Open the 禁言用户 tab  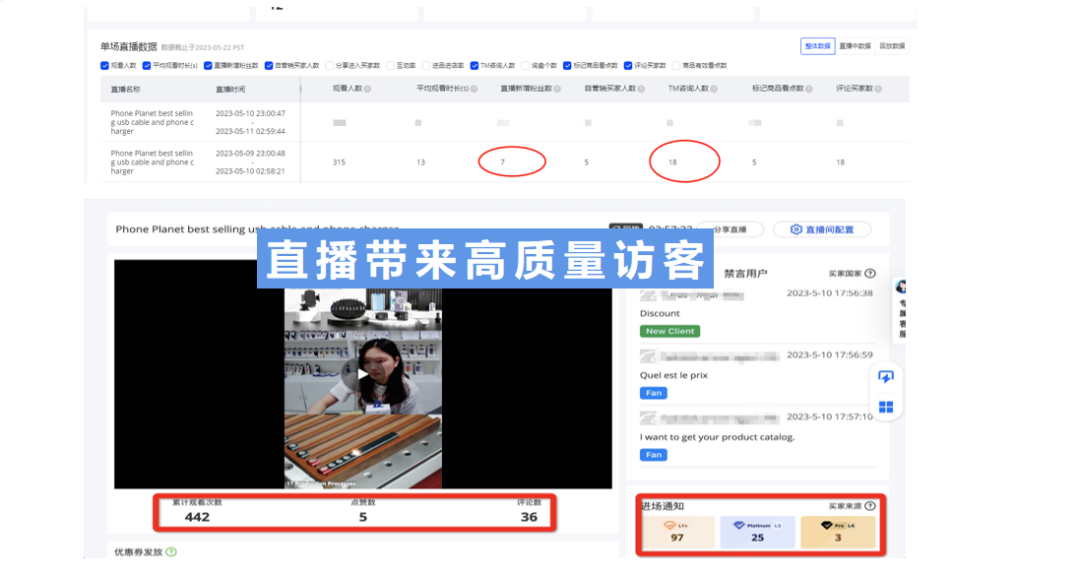point(745,273)
